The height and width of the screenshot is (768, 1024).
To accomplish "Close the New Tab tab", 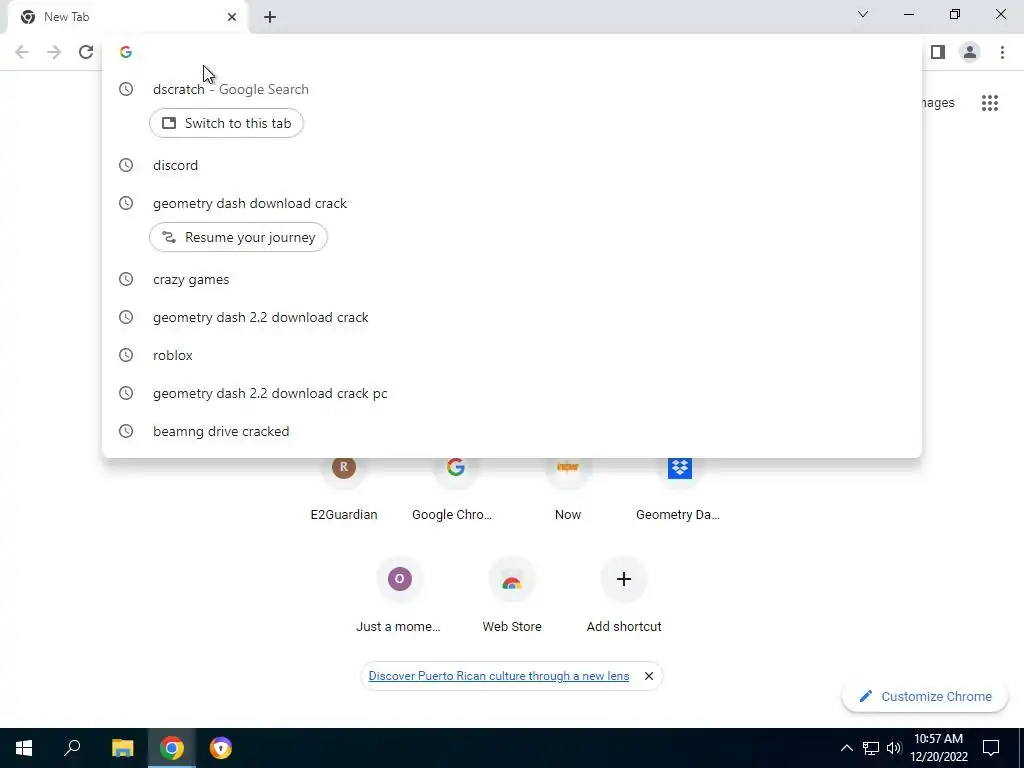I will click(x=232, y=17).
